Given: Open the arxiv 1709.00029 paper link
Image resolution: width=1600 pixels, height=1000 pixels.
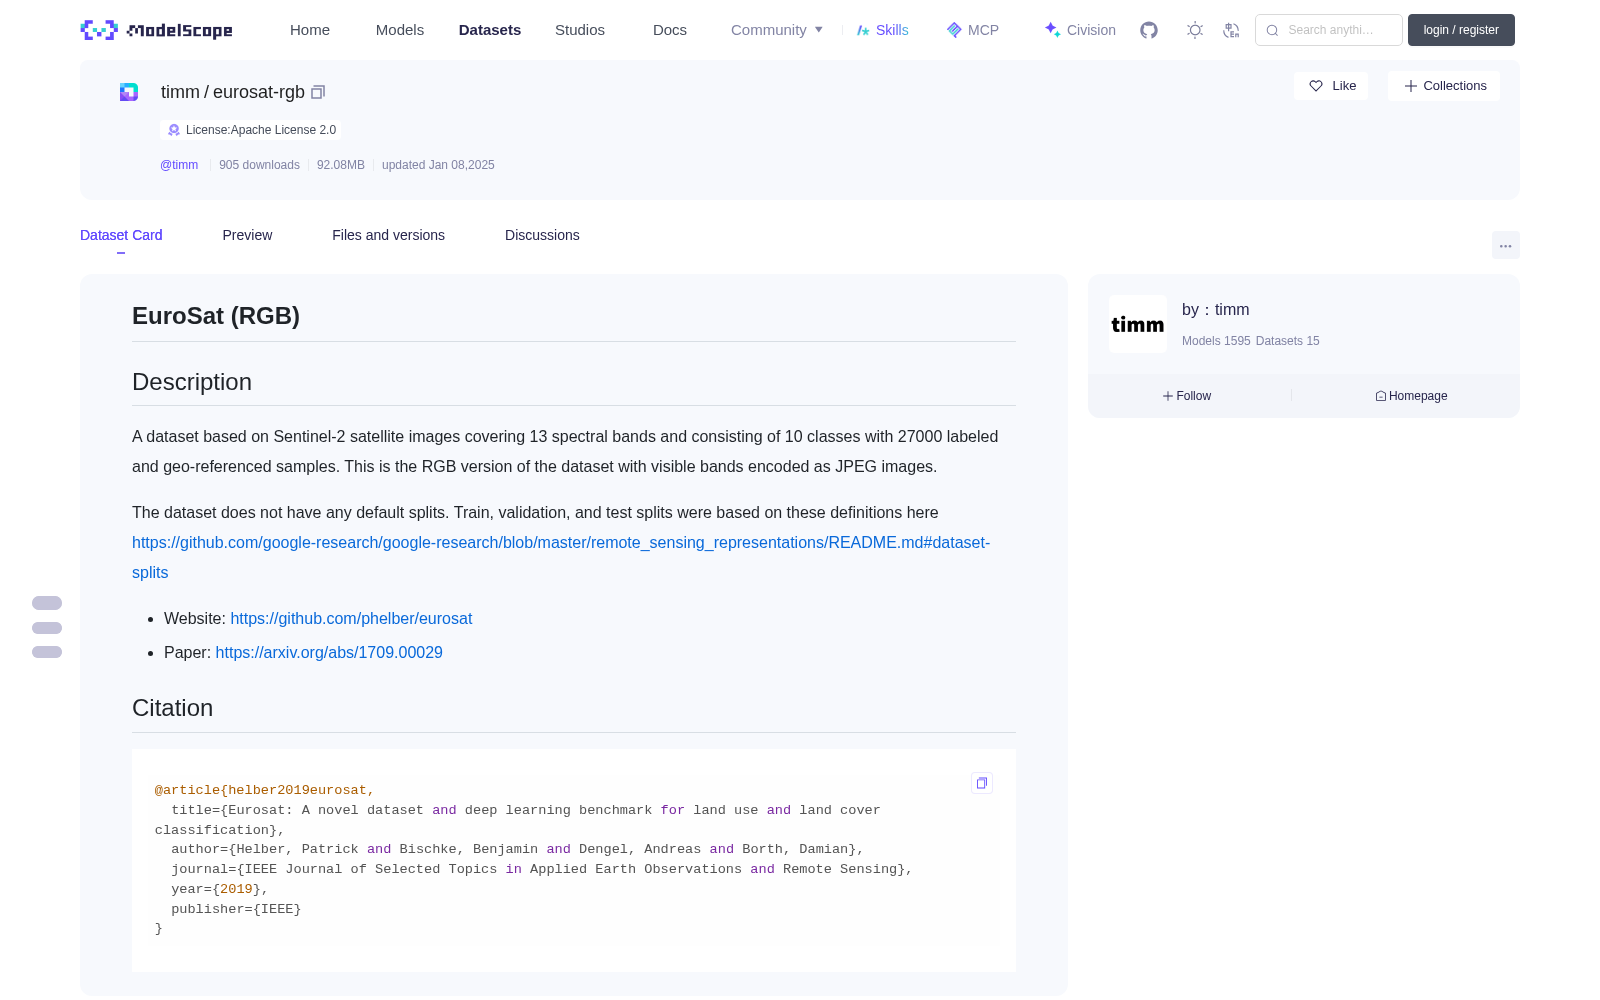Looking at the screenshot, I should click(329, 653).
